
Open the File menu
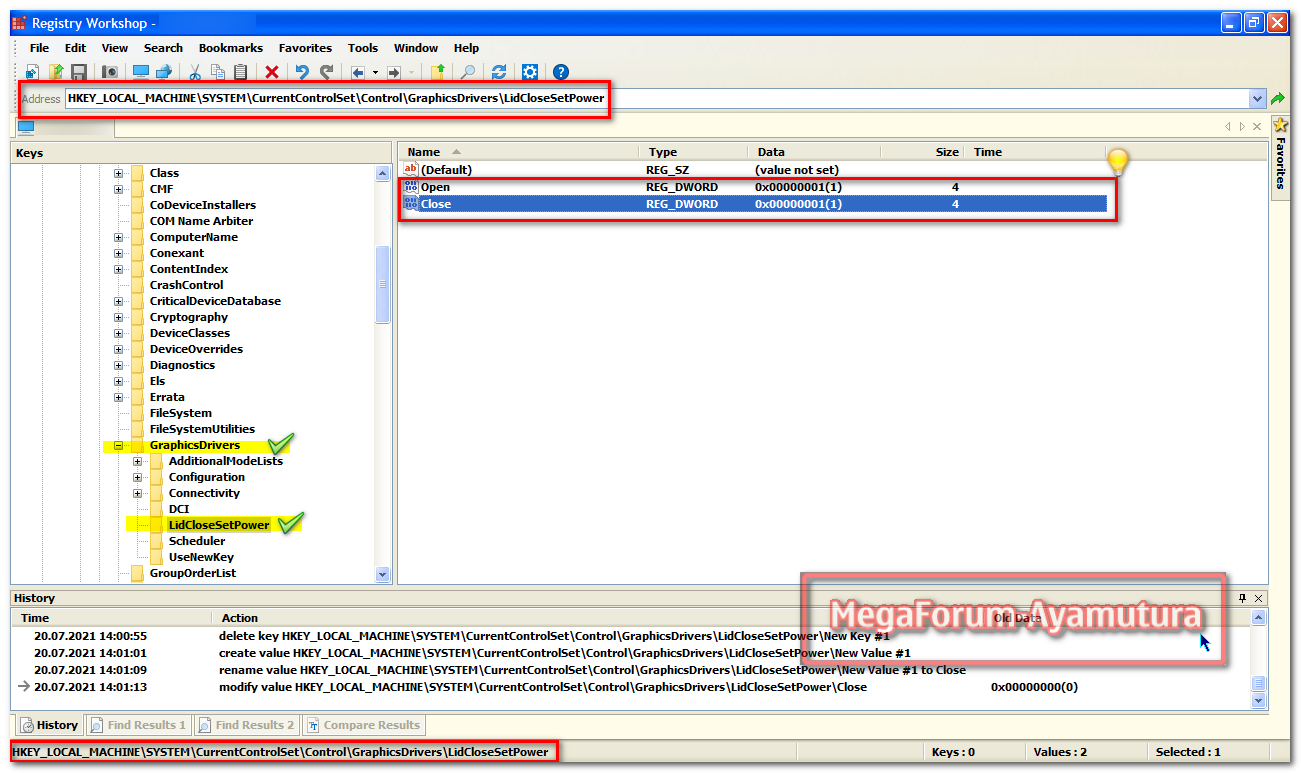point(39,48)
